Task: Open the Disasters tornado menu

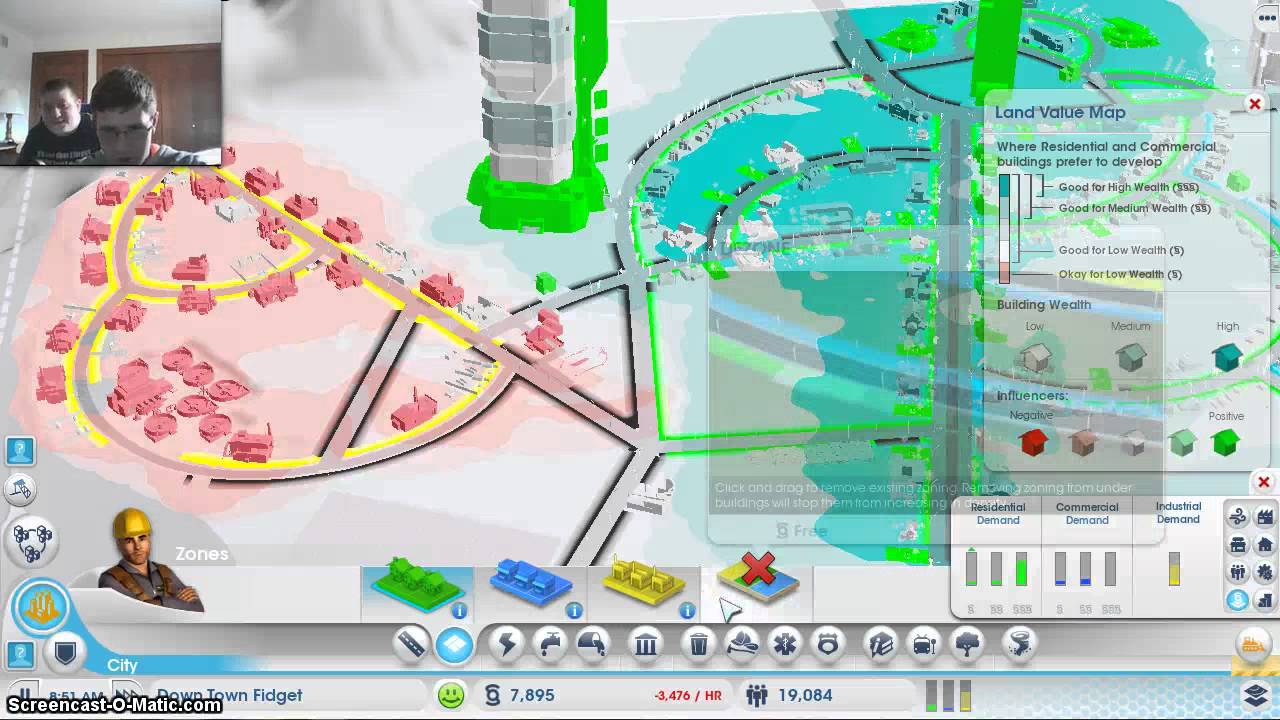Action: (x=1019, y=645)
